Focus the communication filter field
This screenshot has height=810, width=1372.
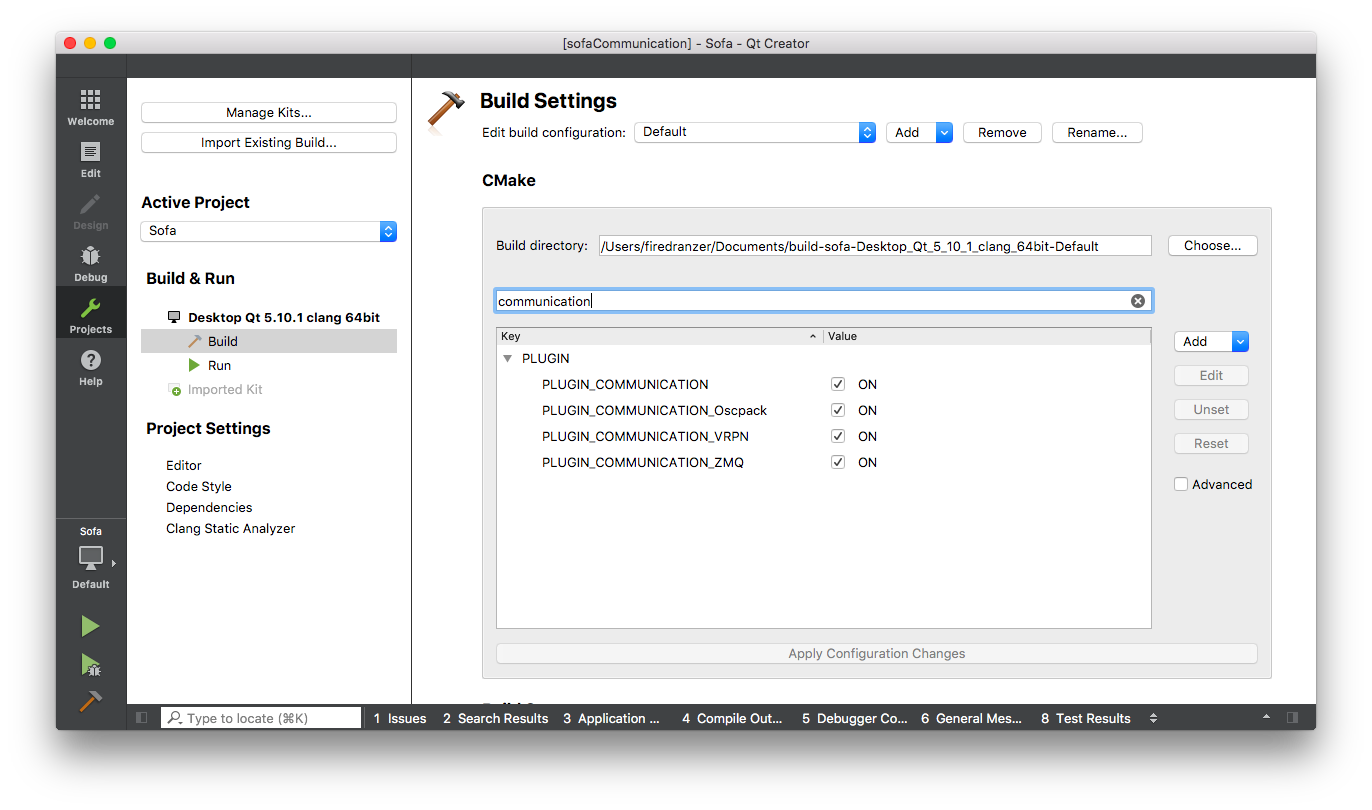click(x=823, y=301)
